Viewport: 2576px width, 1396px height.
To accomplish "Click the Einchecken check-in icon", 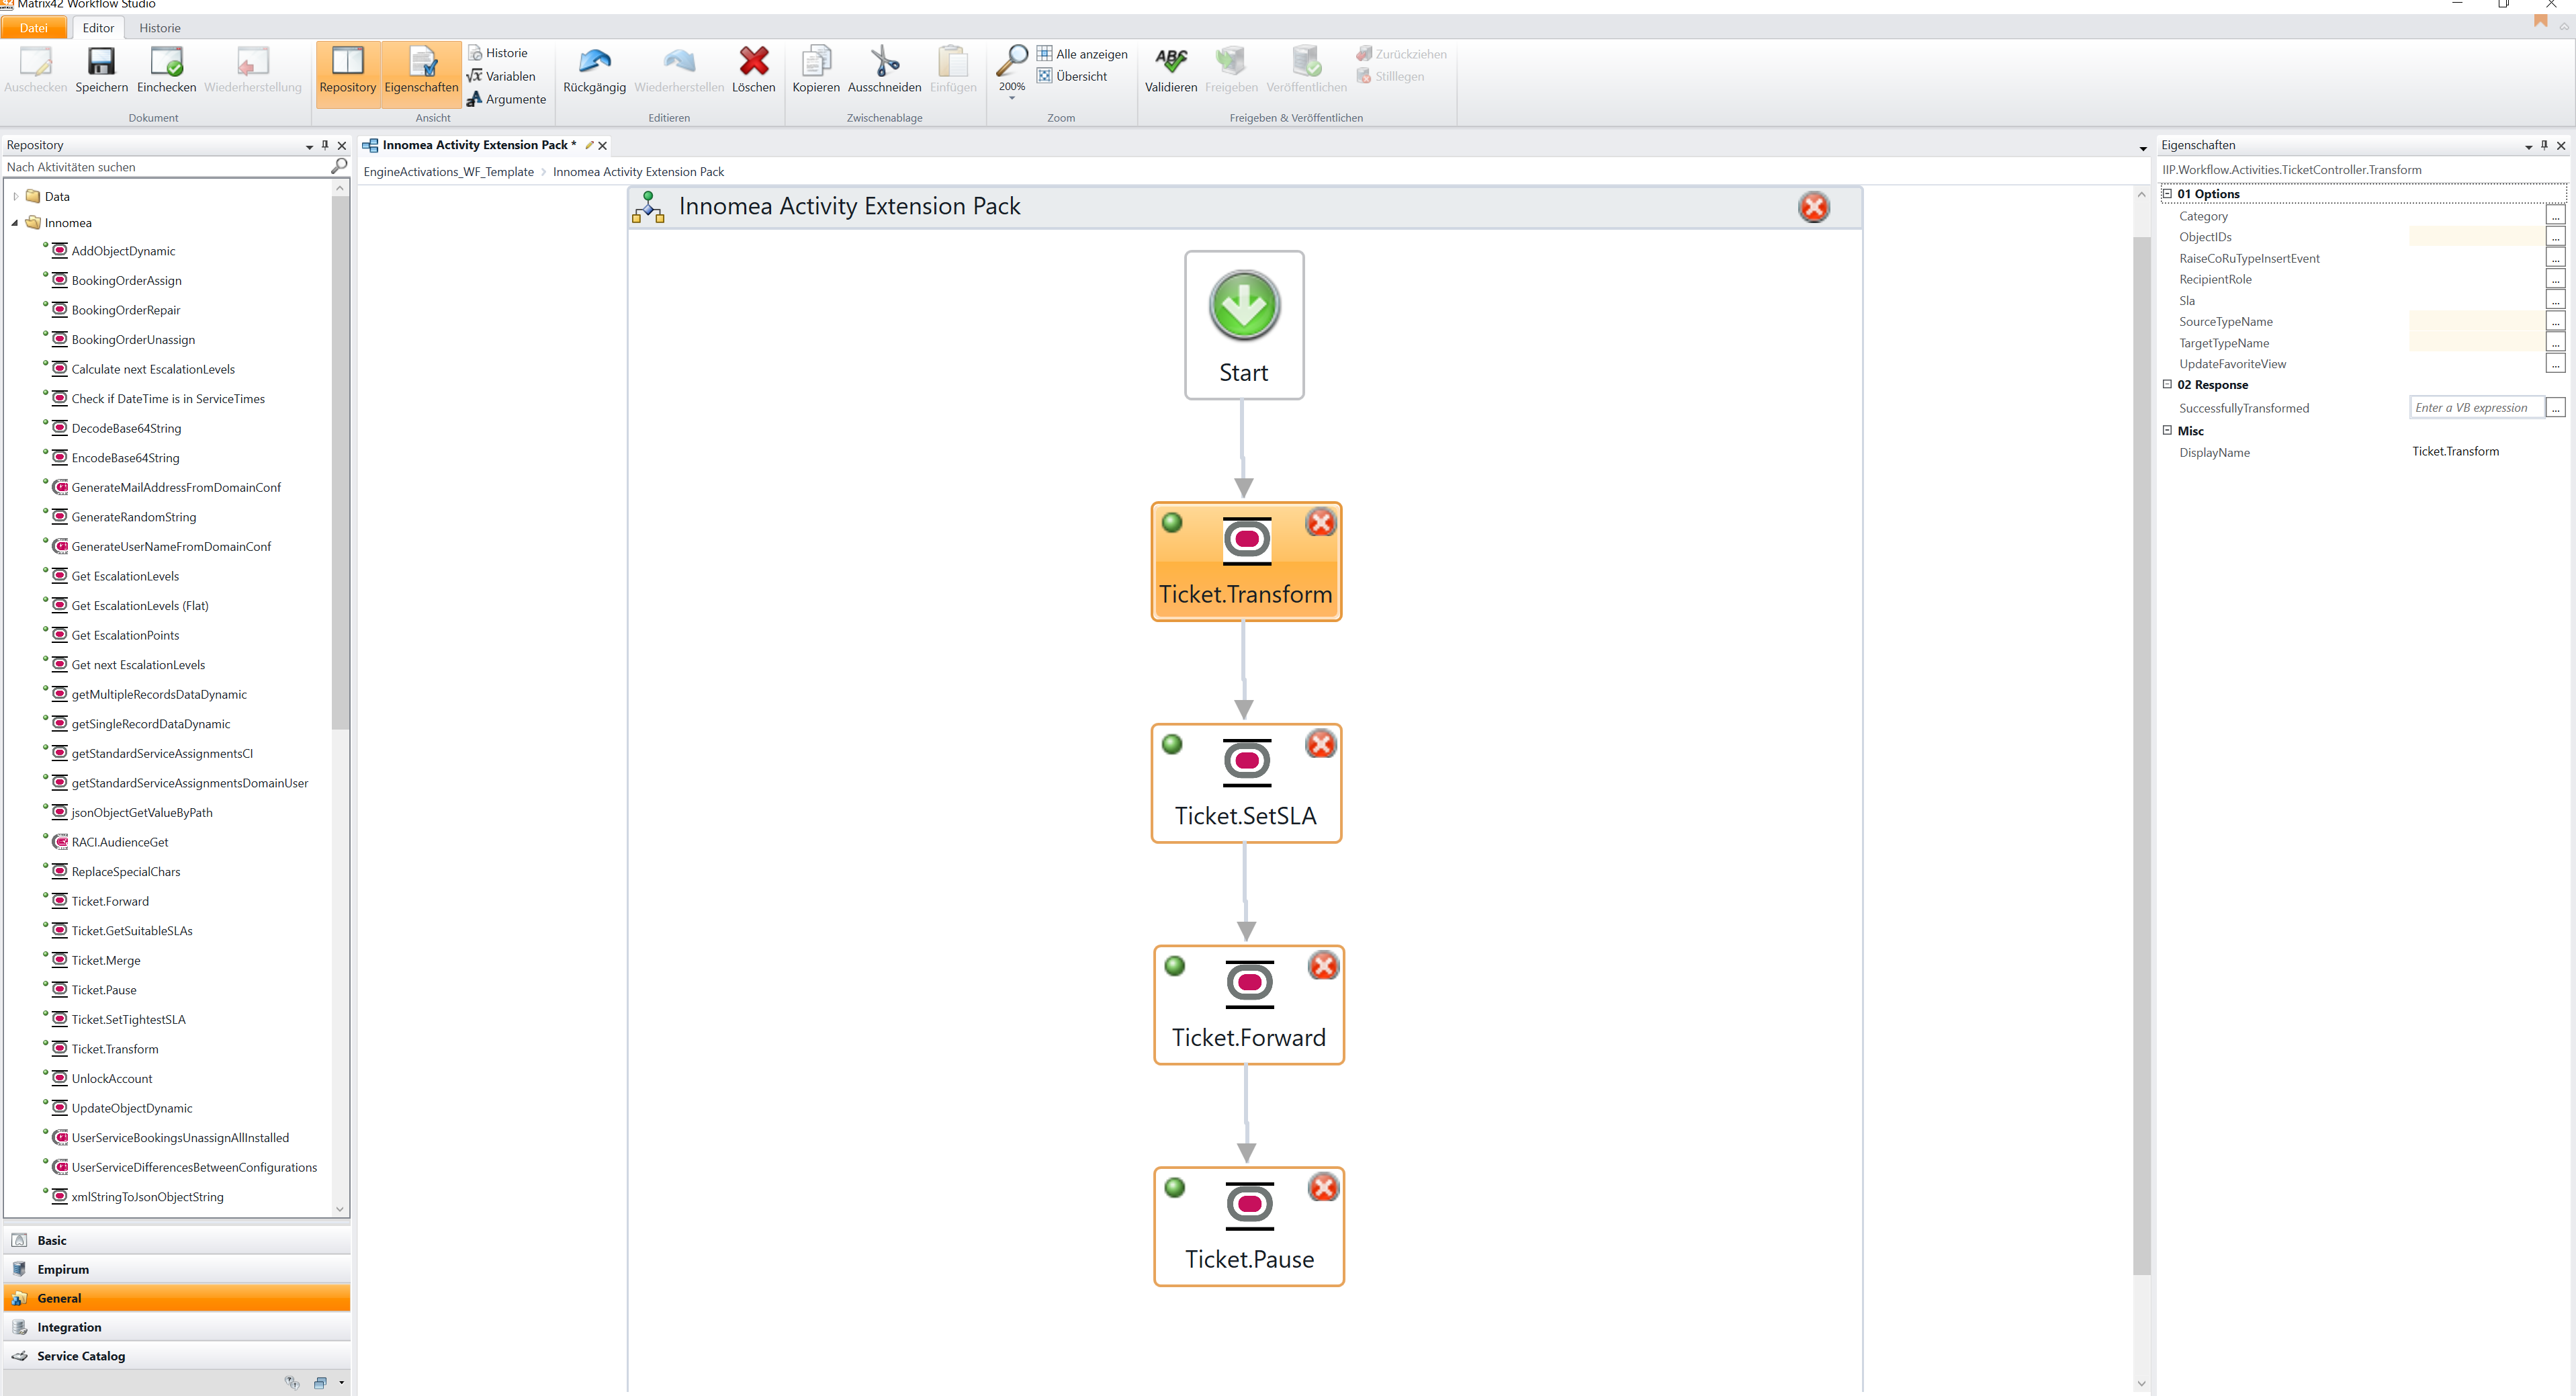I will tap(166, 63).
